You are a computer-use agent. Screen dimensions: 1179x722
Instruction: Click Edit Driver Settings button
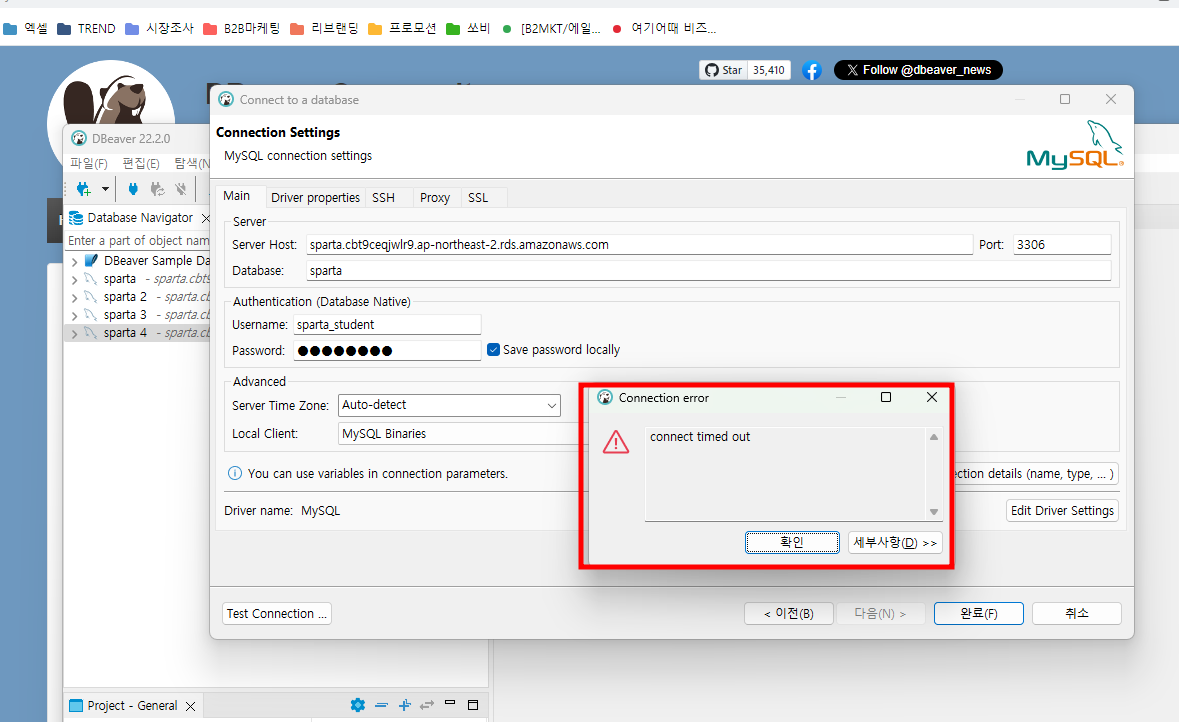click(1062, 511)
